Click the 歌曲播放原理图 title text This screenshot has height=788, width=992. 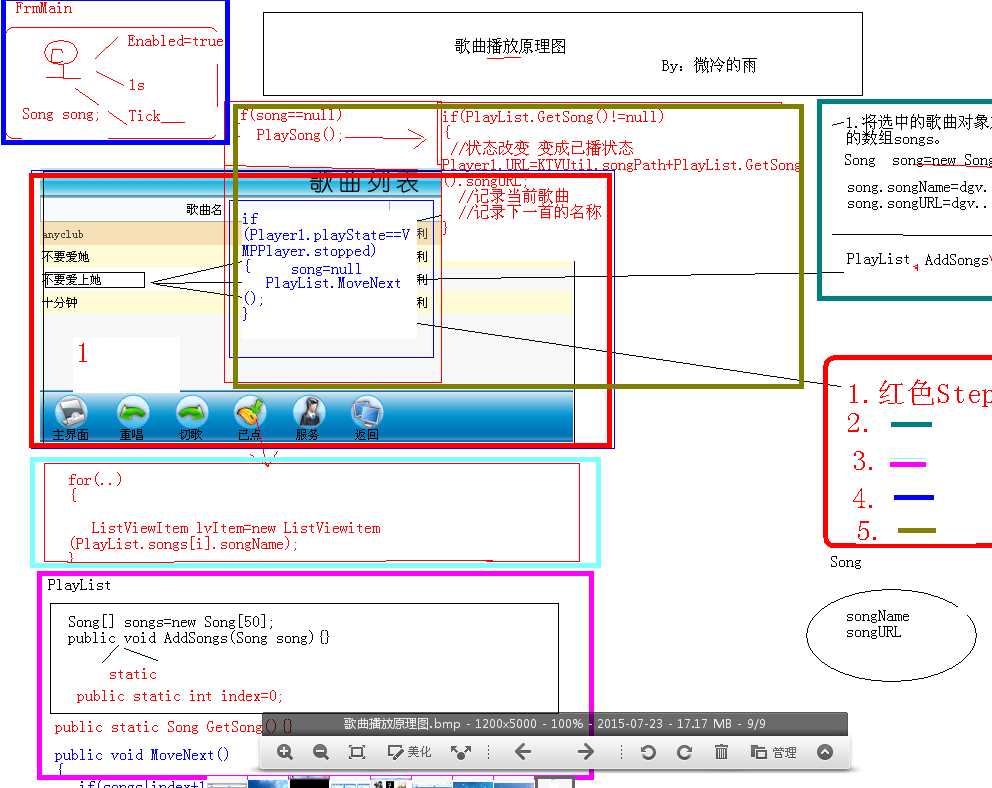510,46
